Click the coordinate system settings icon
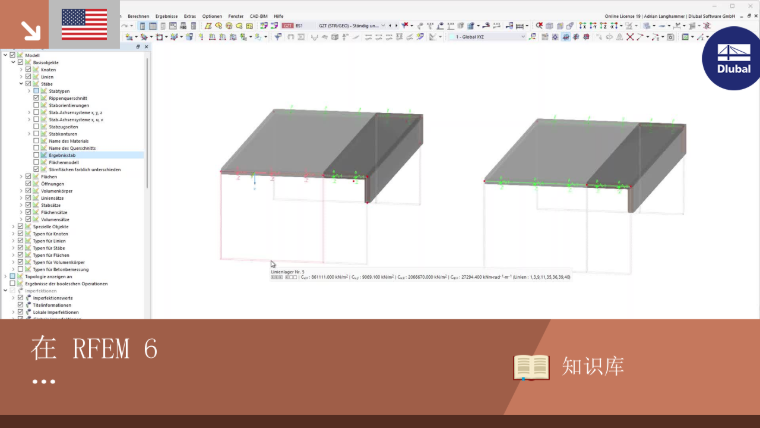760x428 pixels. pyautogui.click(x=533, y=37)
